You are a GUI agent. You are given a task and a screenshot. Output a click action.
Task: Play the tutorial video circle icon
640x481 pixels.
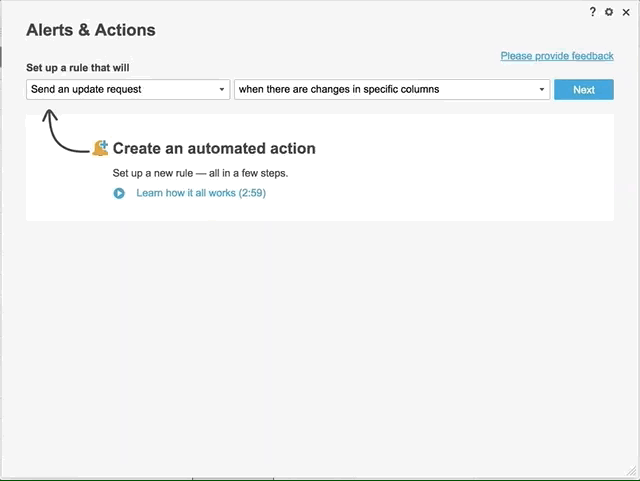(119, 193)
